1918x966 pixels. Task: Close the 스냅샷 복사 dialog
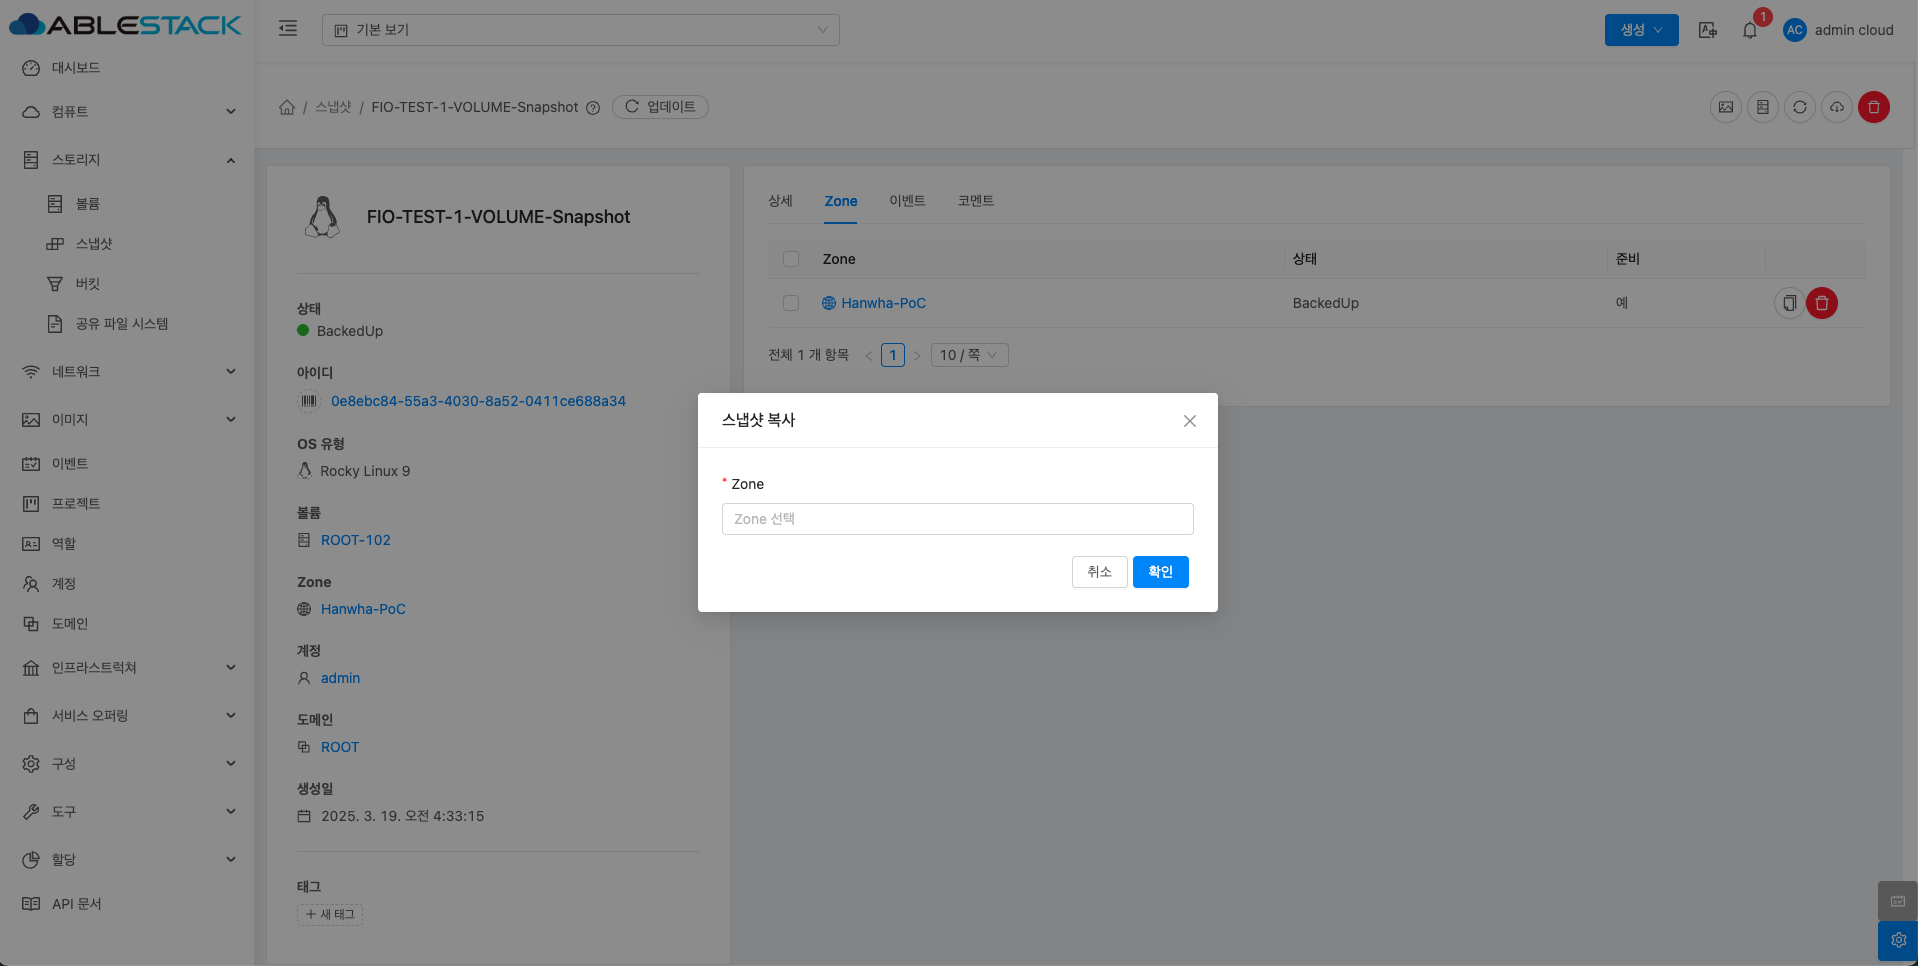[1189, 421]
